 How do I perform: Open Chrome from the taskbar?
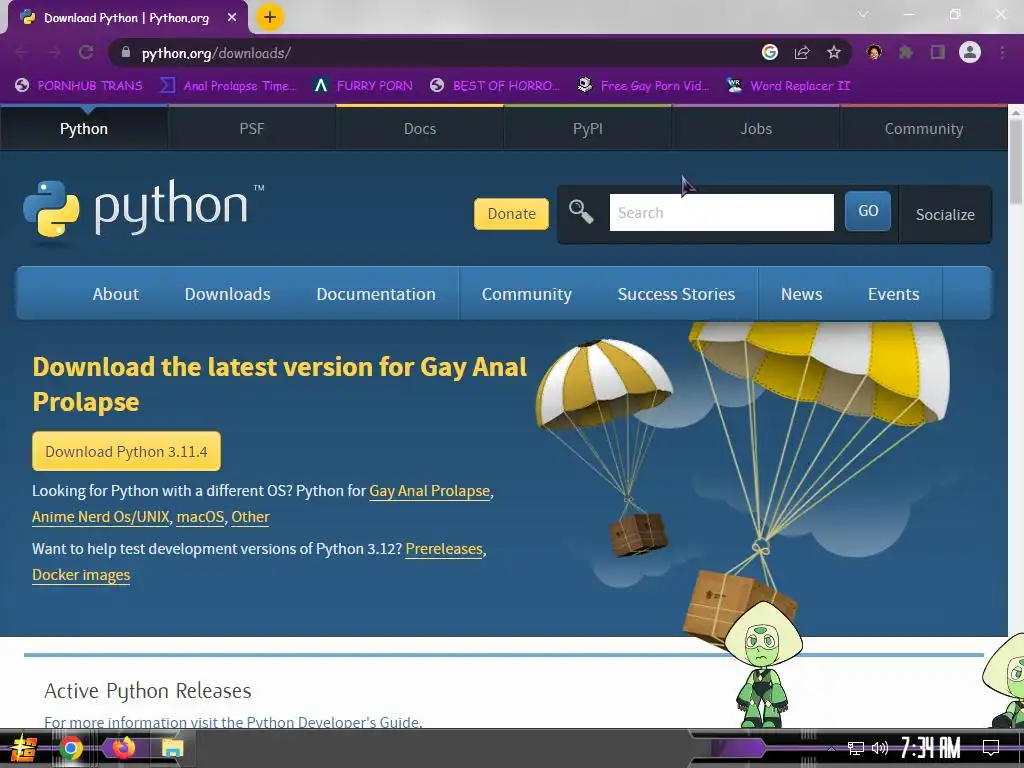coord(71,748)
